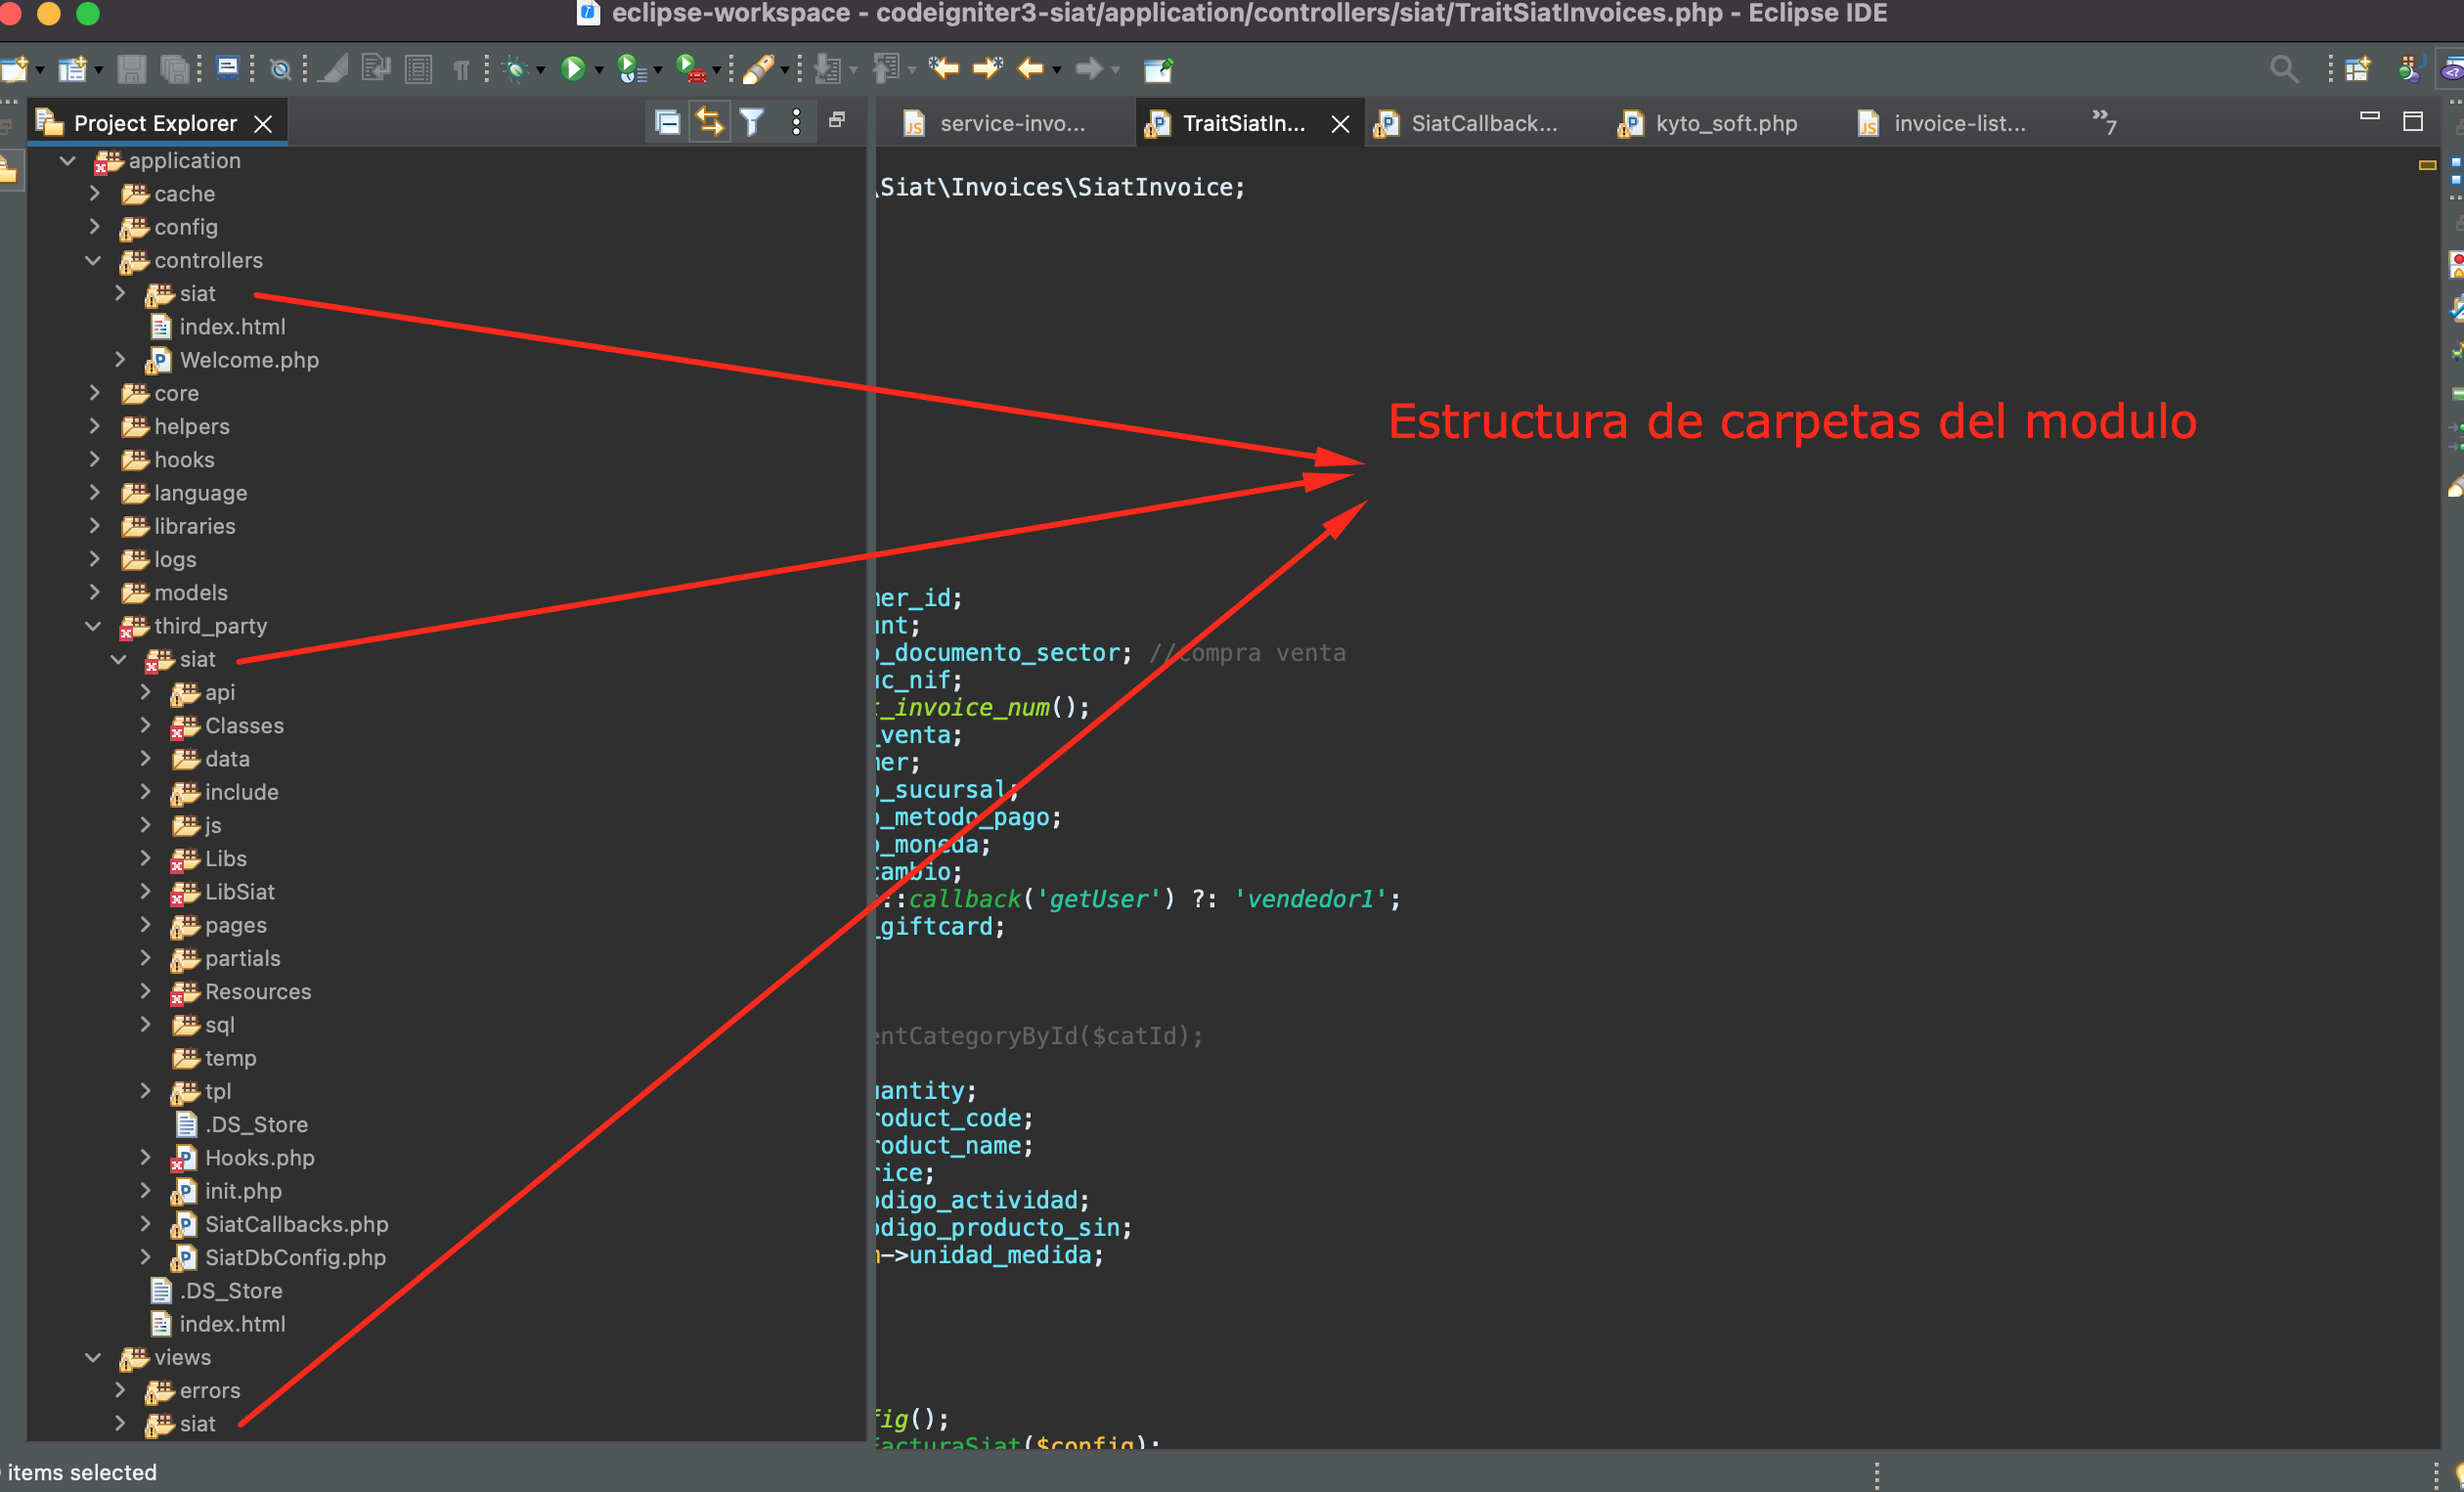Select SiatDbConfig.php in the tree
Viewport: 2464px width, 1492px height.
click(x=295, y=1257)
